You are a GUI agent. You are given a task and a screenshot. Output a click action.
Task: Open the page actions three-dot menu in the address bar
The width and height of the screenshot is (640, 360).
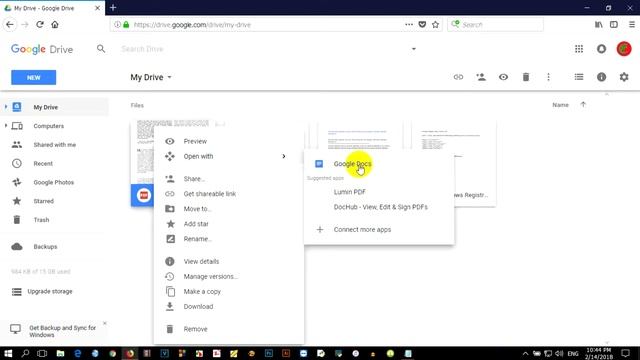[409, 24]
